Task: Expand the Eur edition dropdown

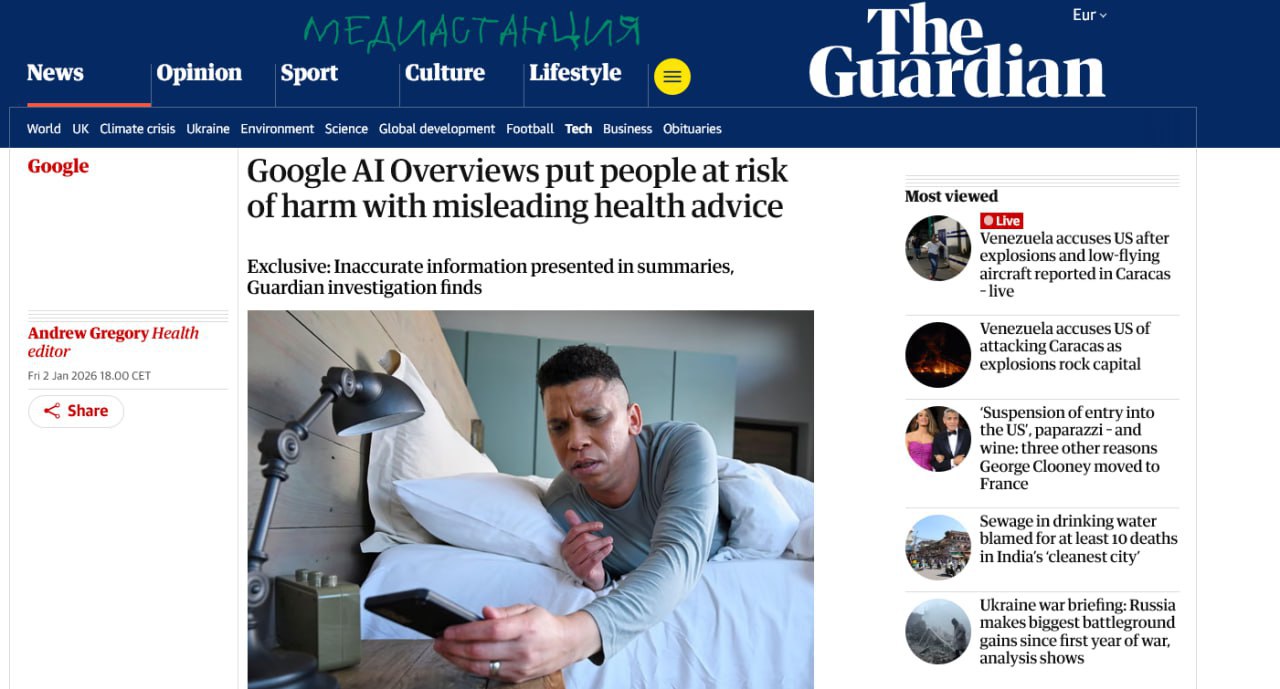Action: point(1089,15)
